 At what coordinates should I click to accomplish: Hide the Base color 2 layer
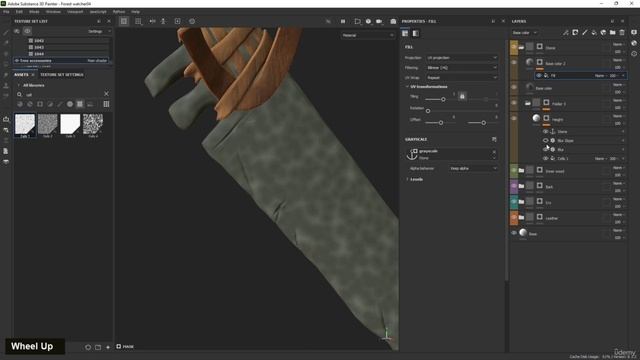514,63
